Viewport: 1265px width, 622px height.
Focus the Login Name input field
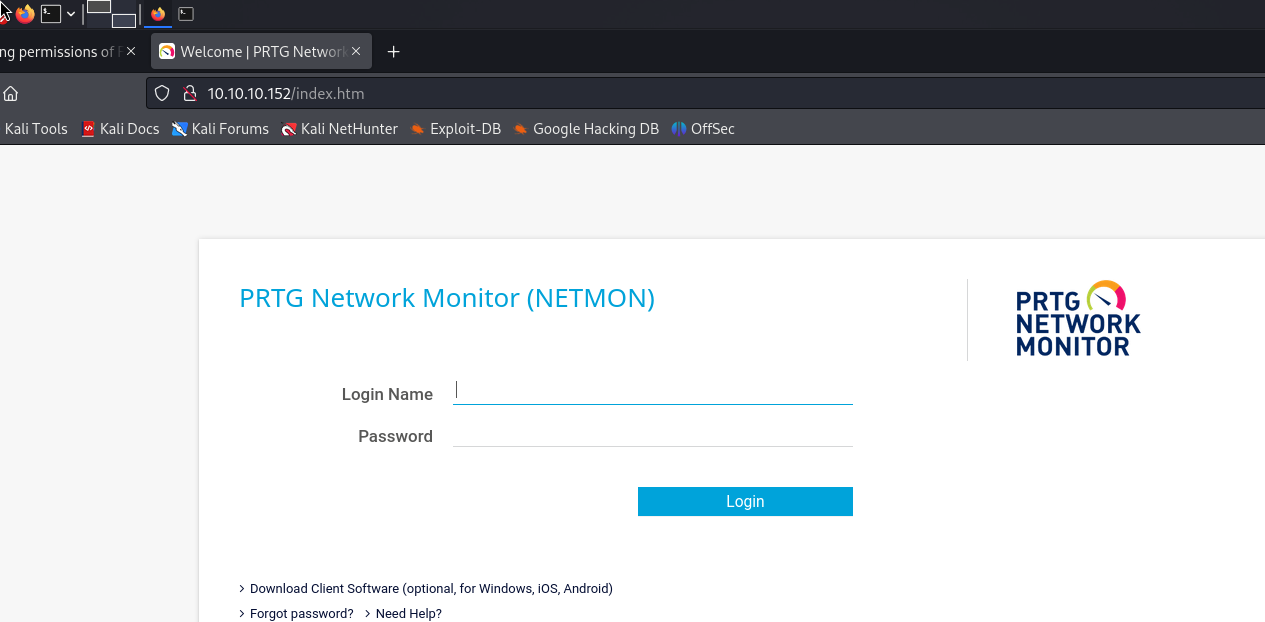pyautogui.click(x=652, y=391)
